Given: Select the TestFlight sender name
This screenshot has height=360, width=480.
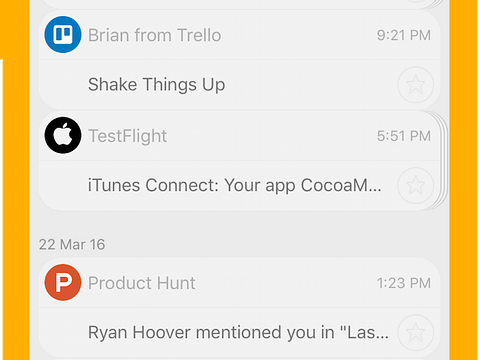Looking at the screenshot, I should coord(127,136).
